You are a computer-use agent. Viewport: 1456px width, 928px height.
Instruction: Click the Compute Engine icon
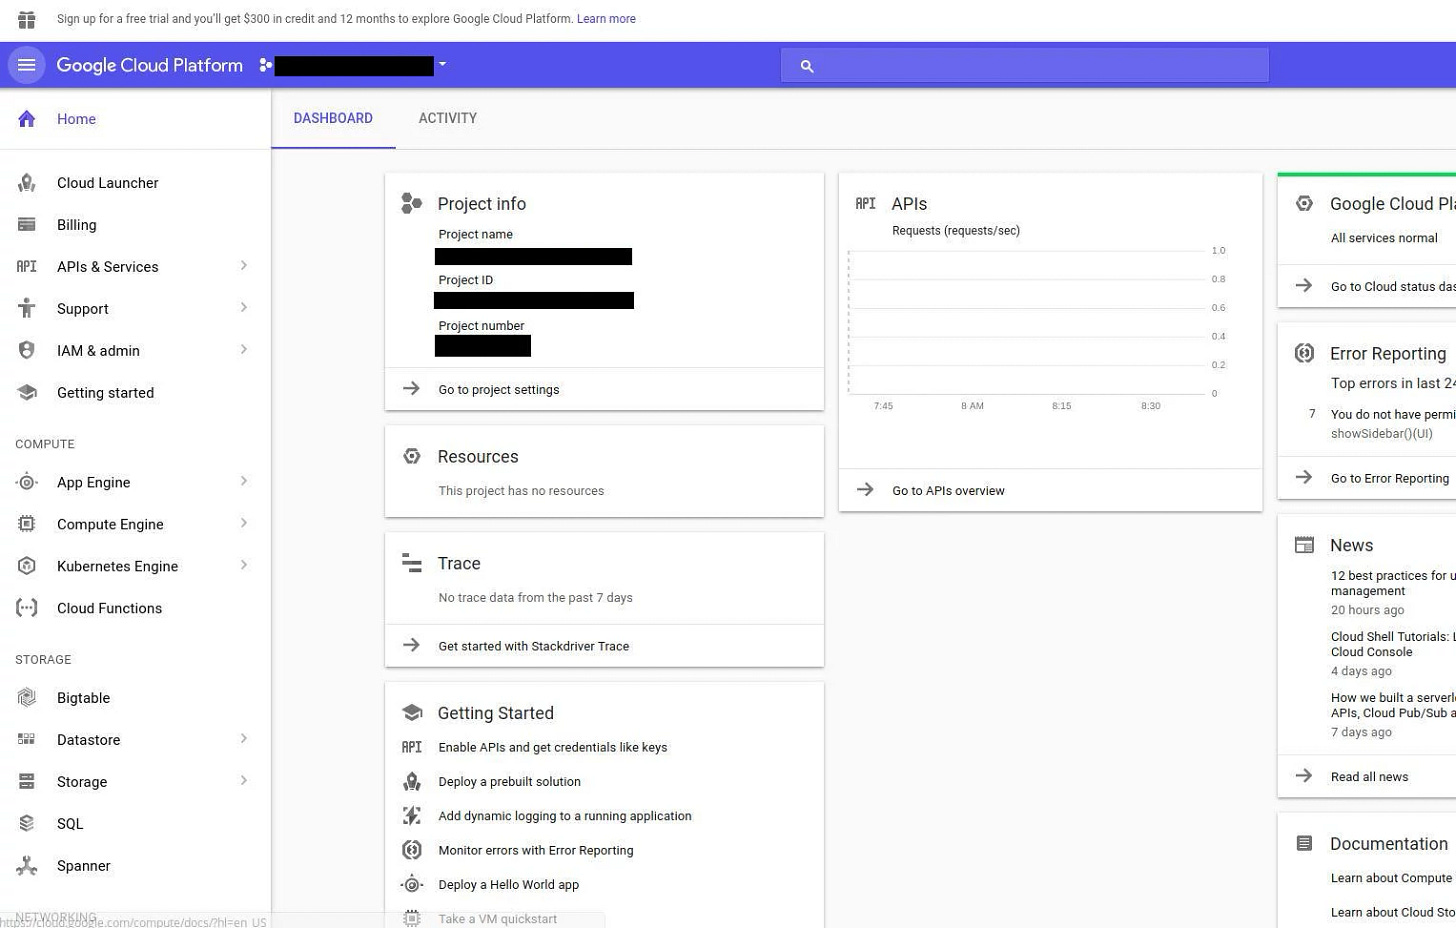tap(26, 524)
